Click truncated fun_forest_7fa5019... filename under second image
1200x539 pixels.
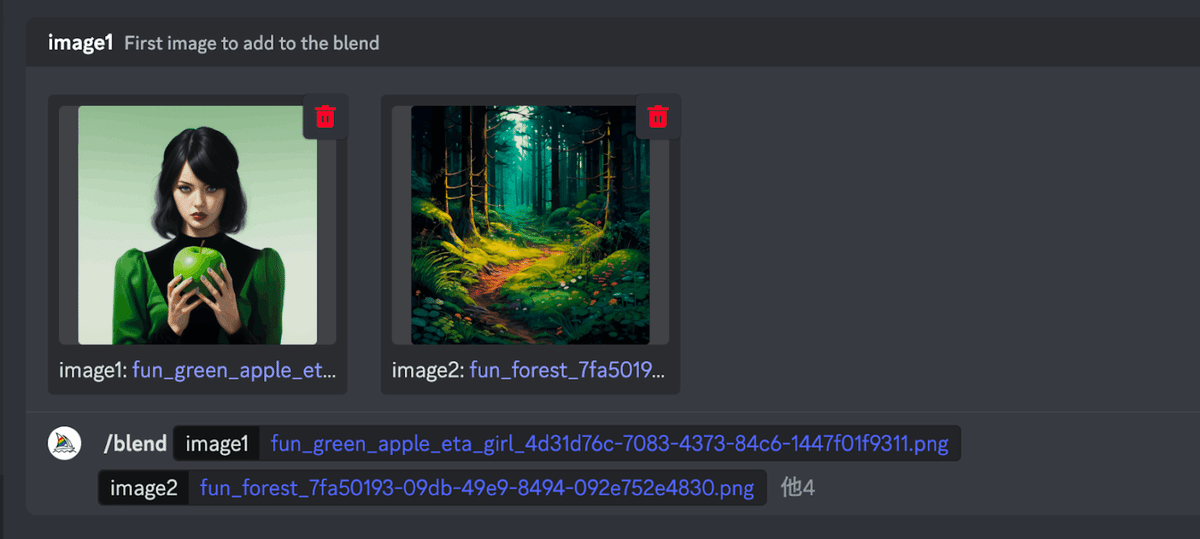567,371
